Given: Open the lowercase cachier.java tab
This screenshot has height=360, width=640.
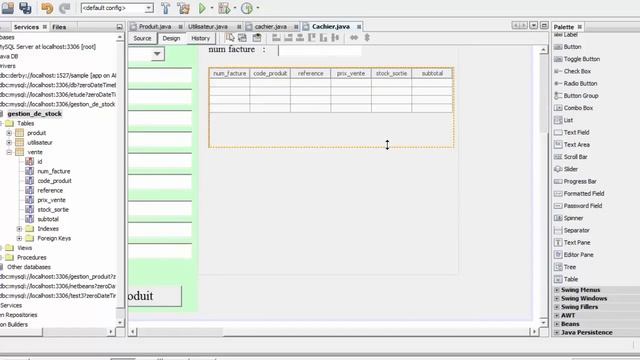Looking at the screenshot, I should coord(271,27).
